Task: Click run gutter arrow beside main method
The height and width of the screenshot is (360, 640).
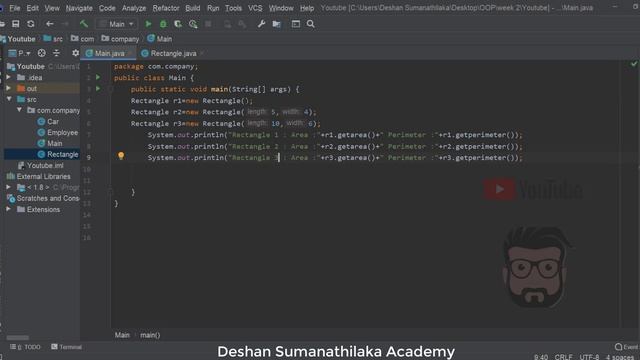Action: (x=98, y=88)
